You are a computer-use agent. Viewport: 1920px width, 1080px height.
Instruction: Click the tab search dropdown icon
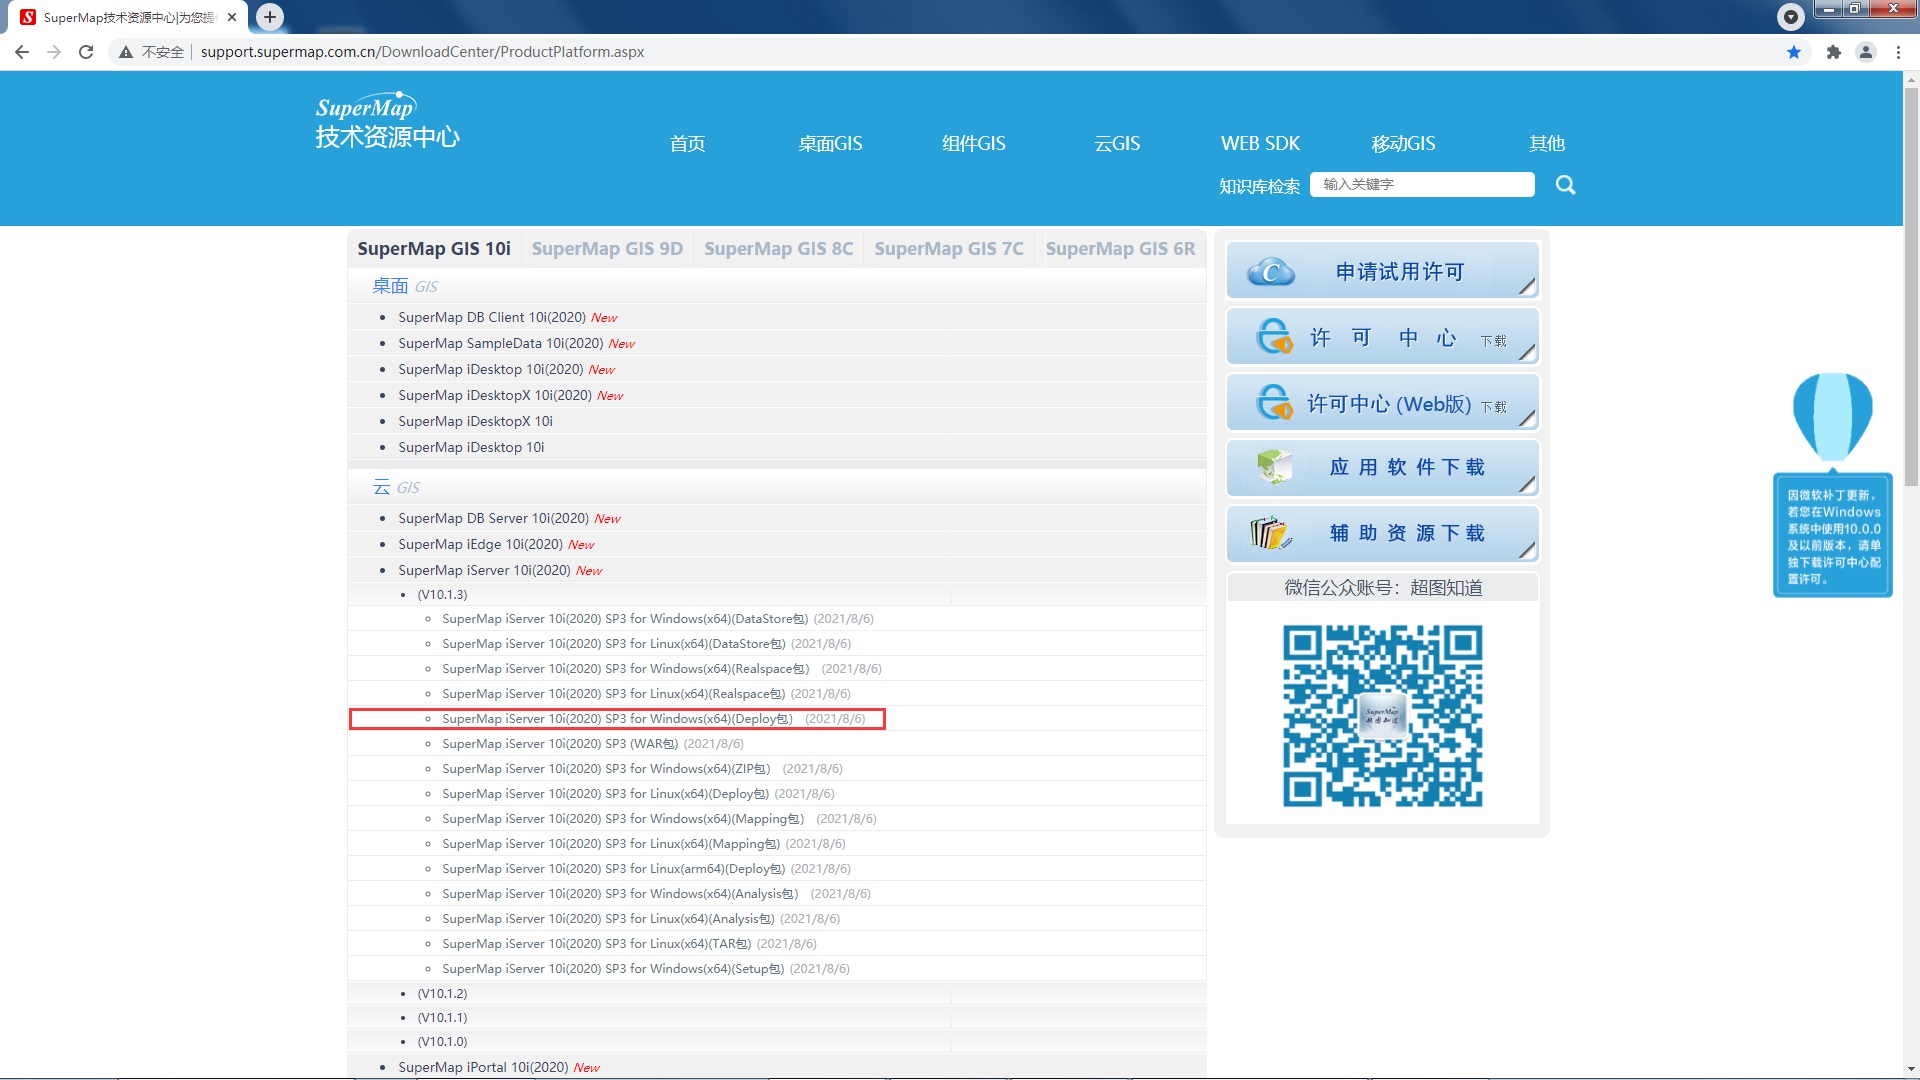tap(1791, 16)
